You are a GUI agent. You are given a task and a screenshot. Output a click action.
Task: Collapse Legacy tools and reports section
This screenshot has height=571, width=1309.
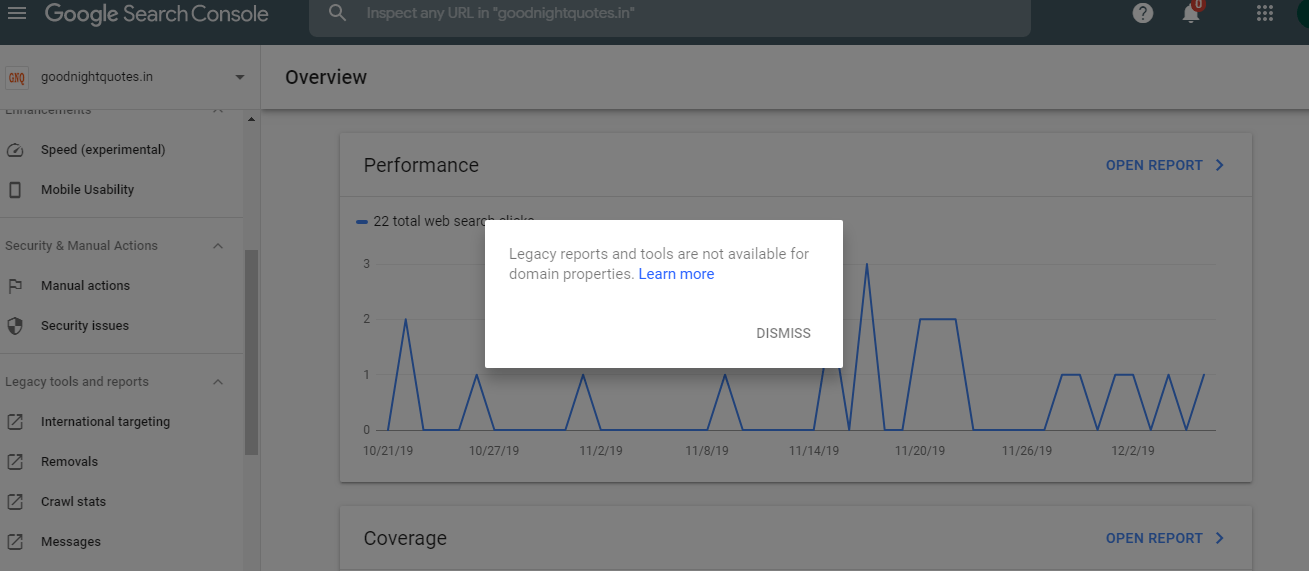218,382
